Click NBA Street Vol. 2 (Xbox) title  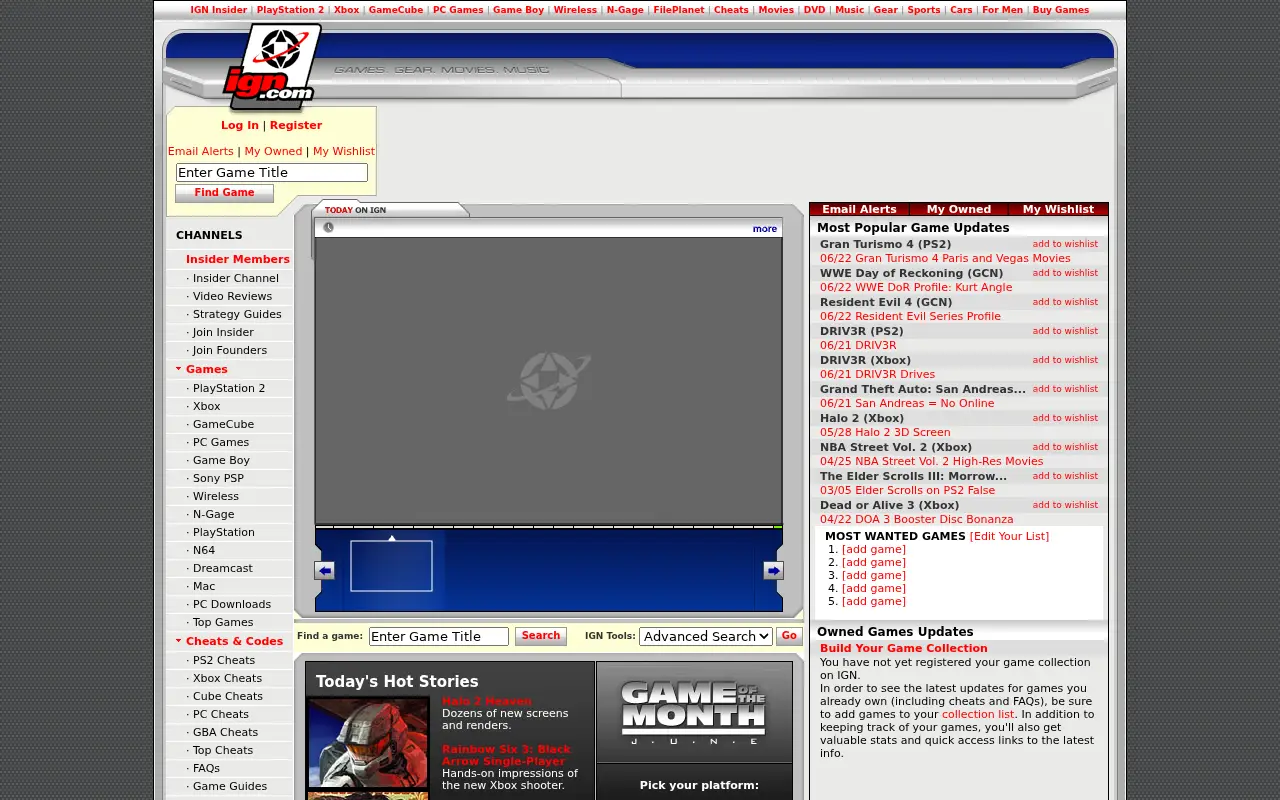(x=896, y=447)
